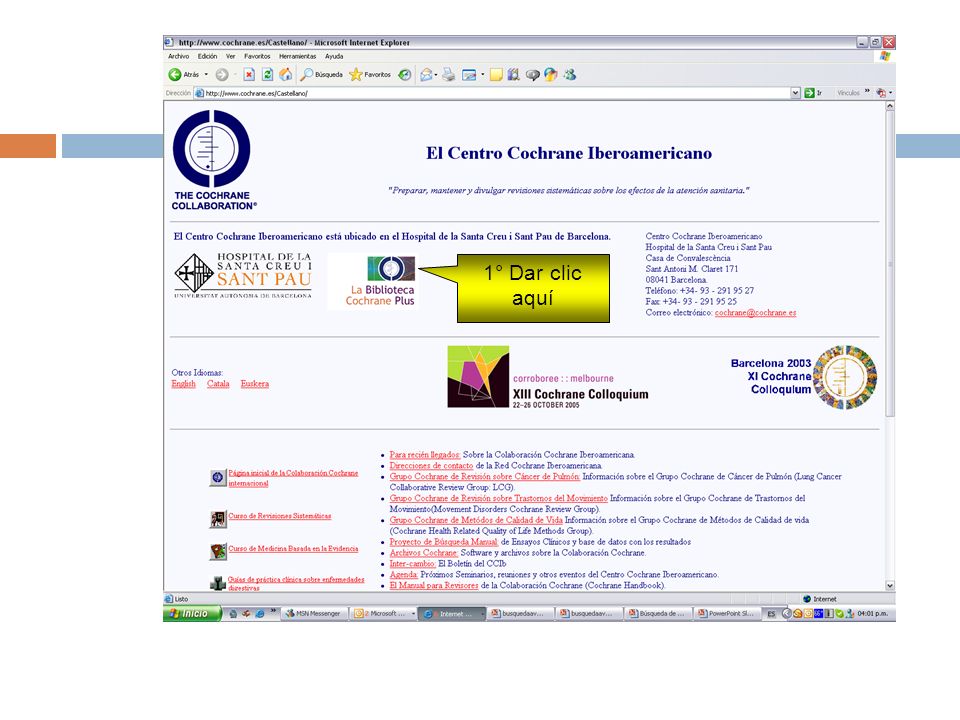Screen dimensions: 960x720
Task: Click the page scrollbar up arrow
Action: tap(890, 106)
